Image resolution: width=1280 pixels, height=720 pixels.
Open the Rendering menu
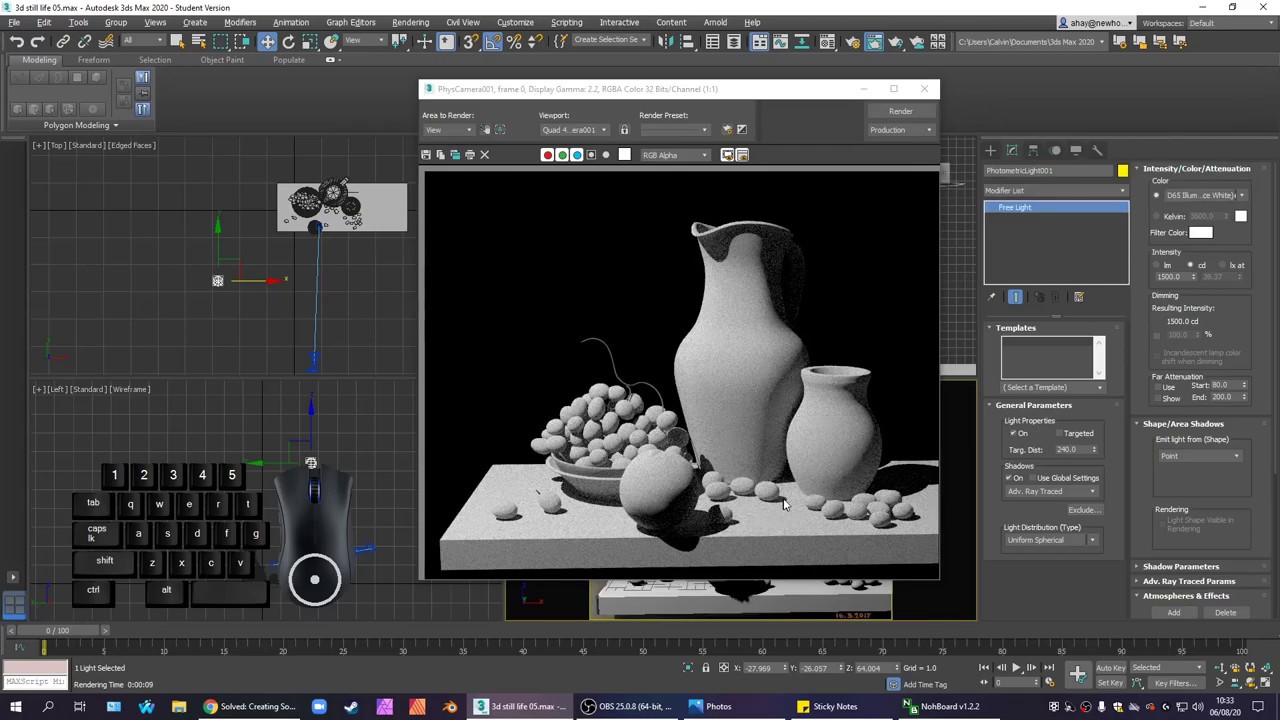(410, 22)
